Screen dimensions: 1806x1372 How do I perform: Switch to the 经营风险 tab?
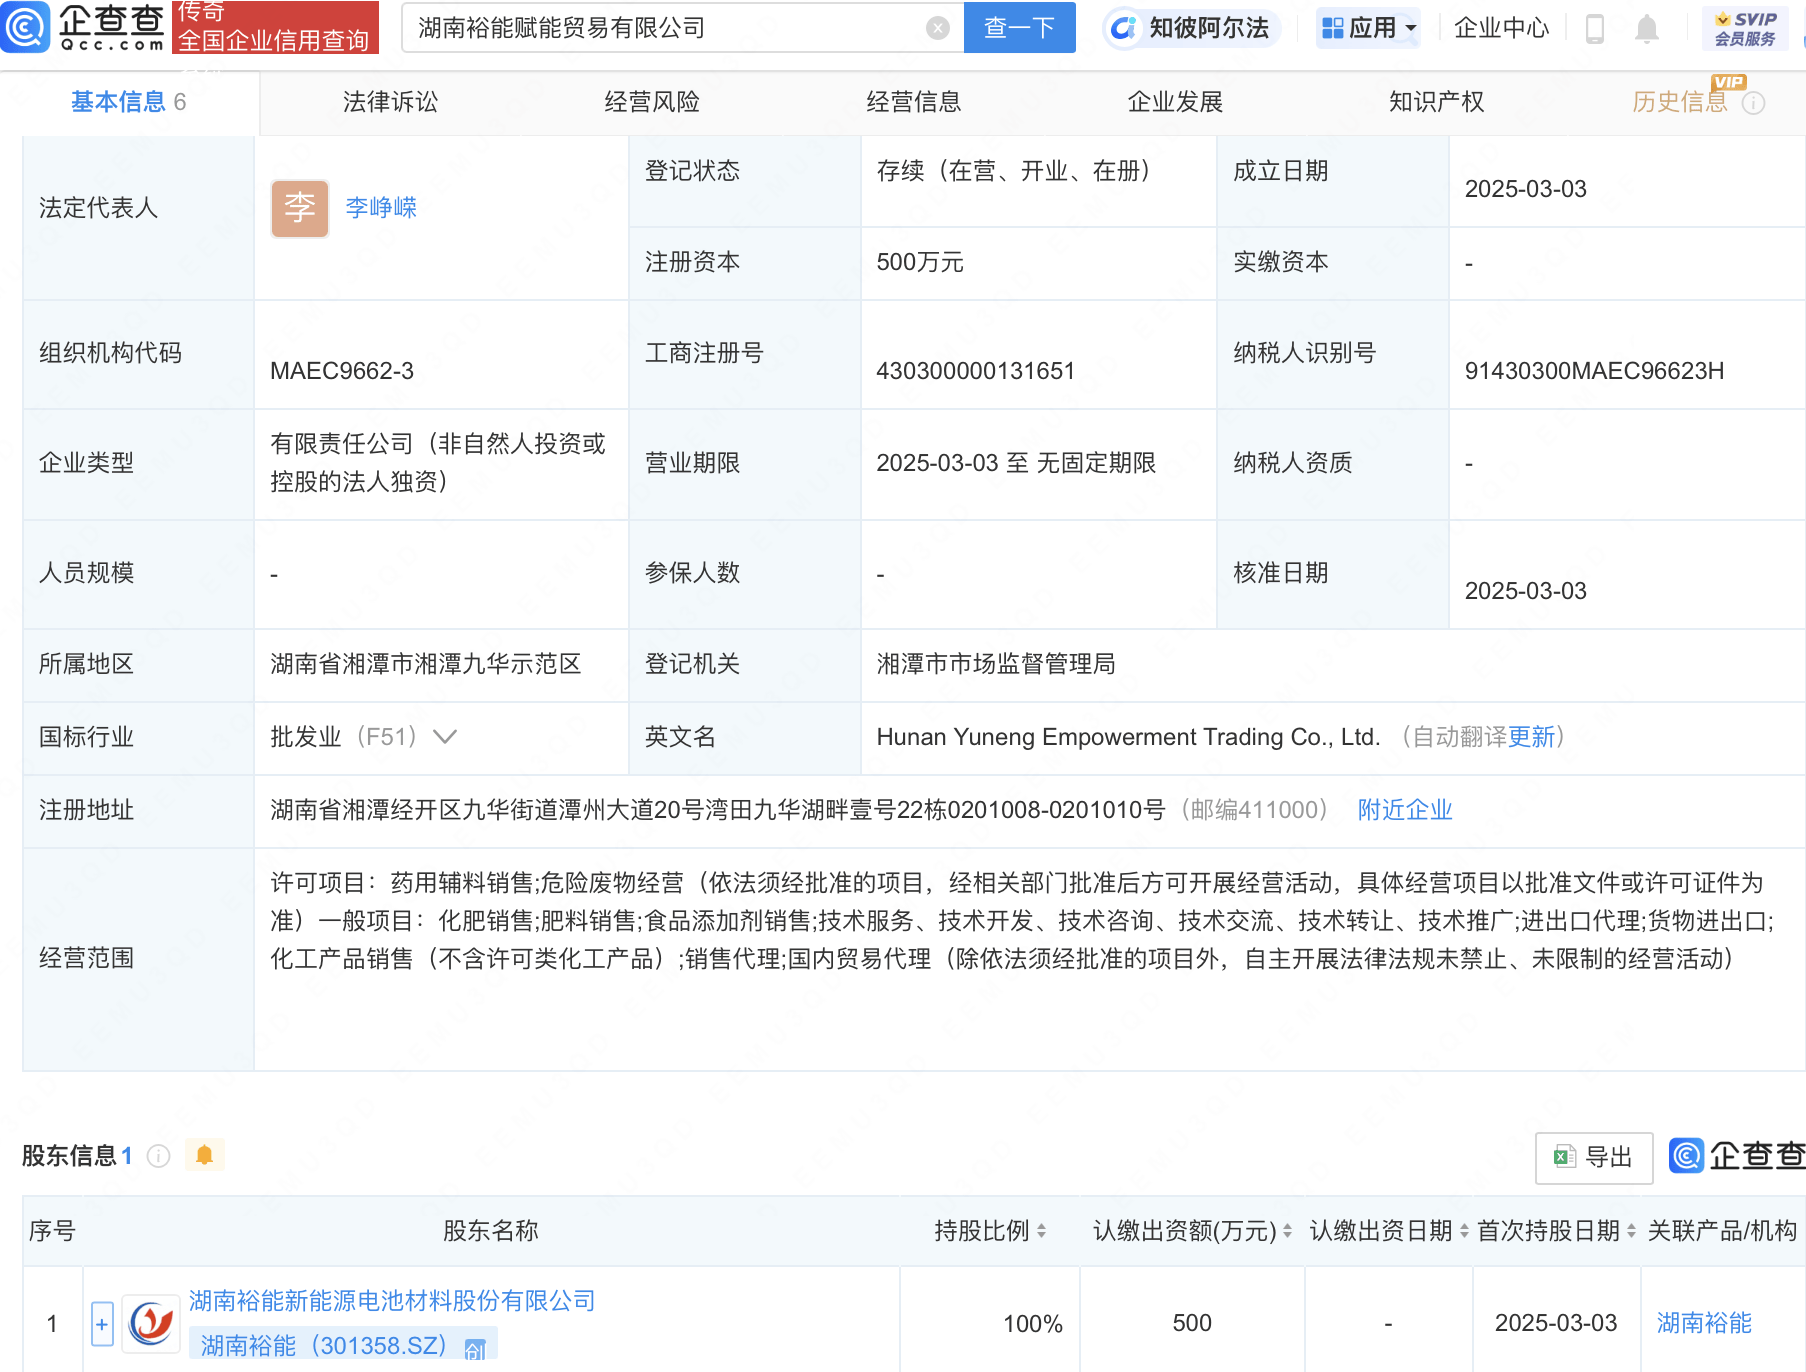(x=652, y=102)
